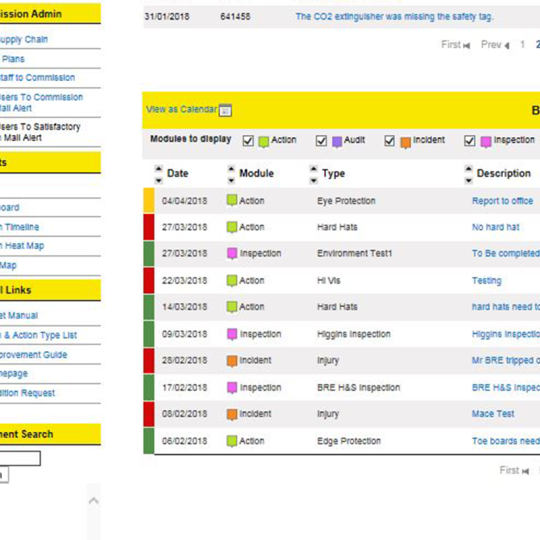Image resolution: width=540 pixels, height=540 pixels.
Task: Sort by the Type column arrows
Action: pos(313,175)
